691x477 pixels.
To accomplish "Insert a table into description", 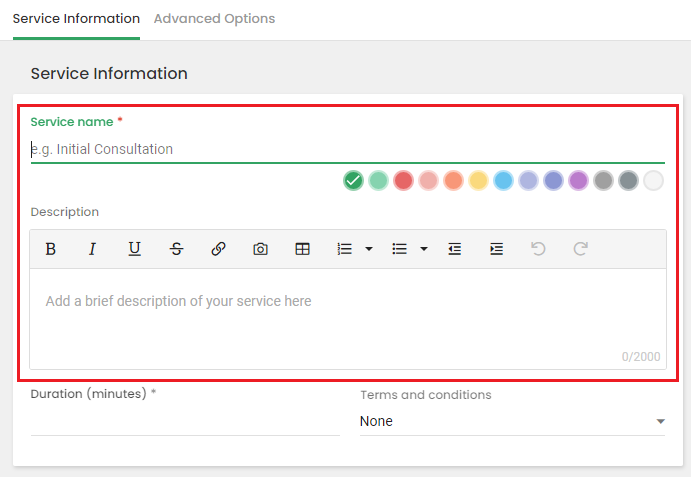I will tap(302, 249).
